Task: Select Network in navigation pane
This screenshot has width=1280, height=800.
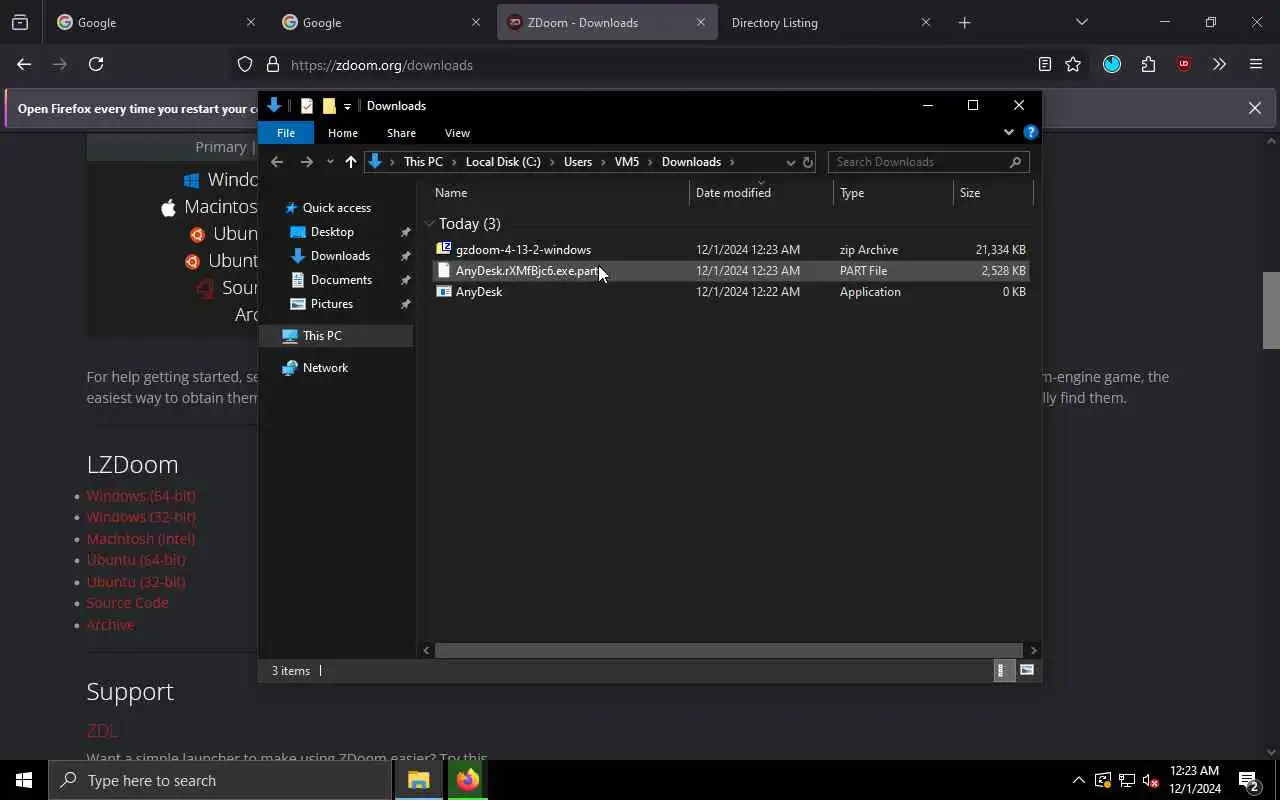Action: tap(325, 368)
